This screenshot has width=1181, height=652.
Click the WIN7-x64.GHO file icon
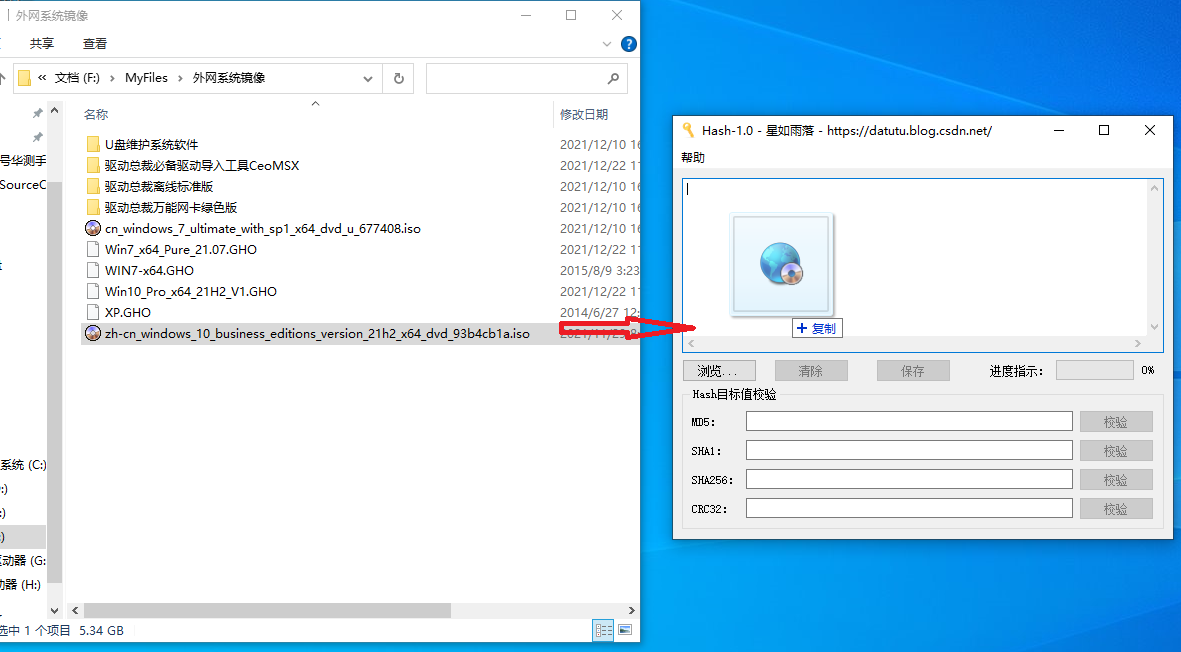(x=93, y=270)
